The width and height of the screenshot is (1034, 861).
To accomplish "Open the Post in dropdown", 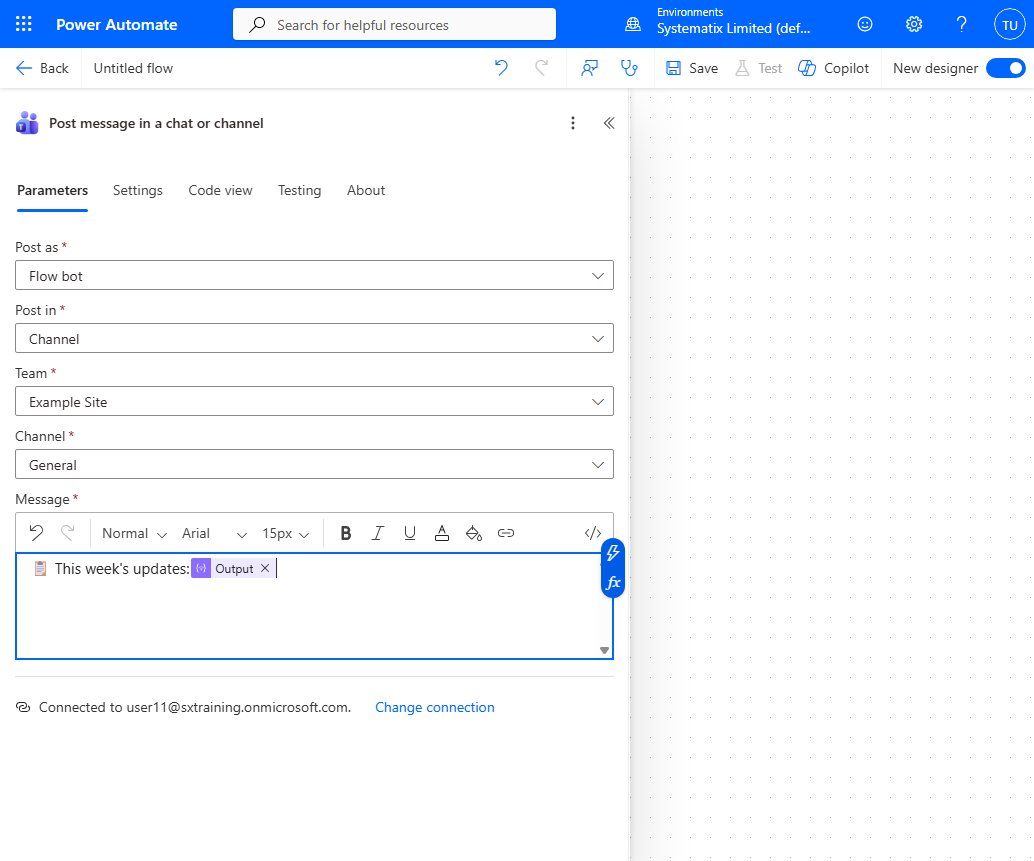I will [x=314, y=338].
